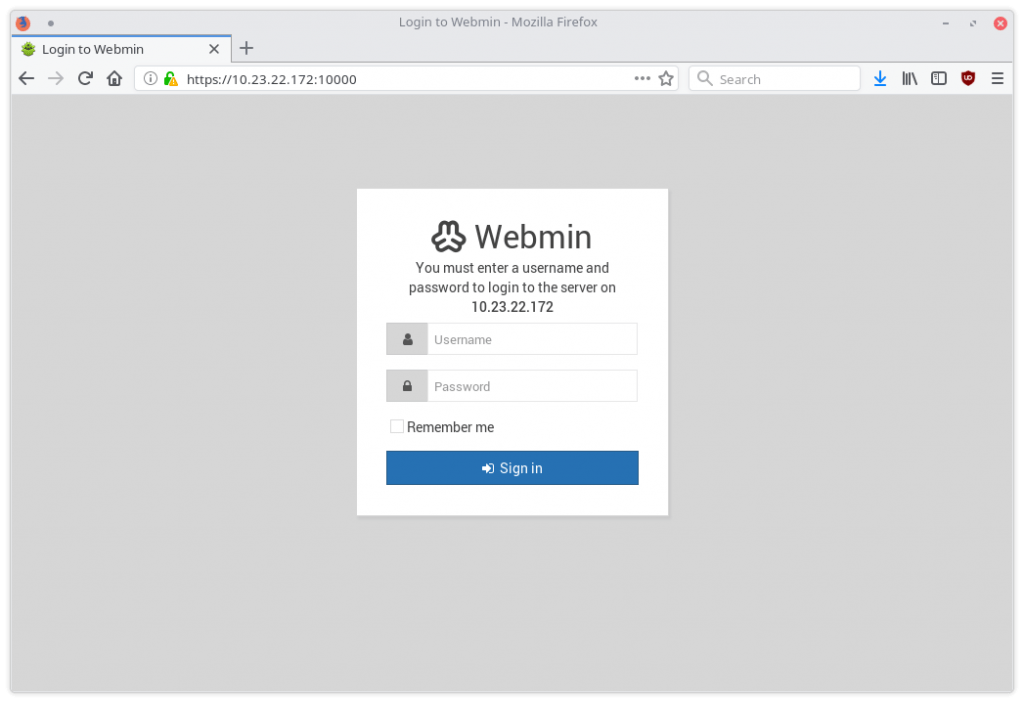Click the forward navigation arrow

56,78
